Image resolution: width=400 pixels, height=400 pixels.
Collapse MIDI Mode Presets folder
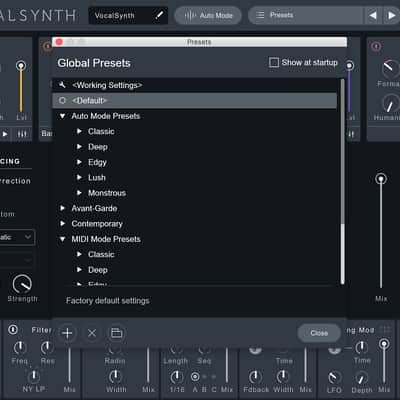click(x=62, y=239)
